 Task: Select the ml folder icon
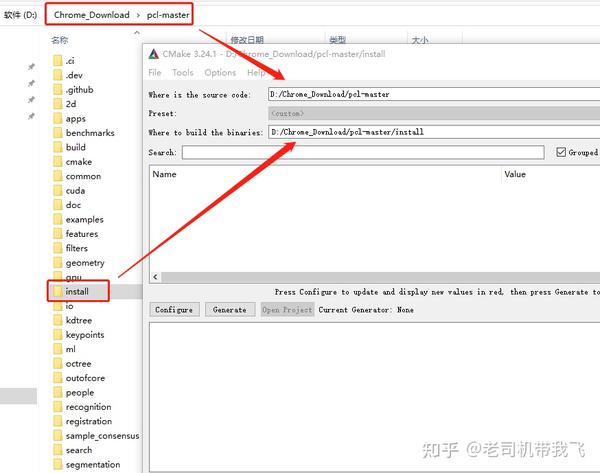tap(58, 349)
